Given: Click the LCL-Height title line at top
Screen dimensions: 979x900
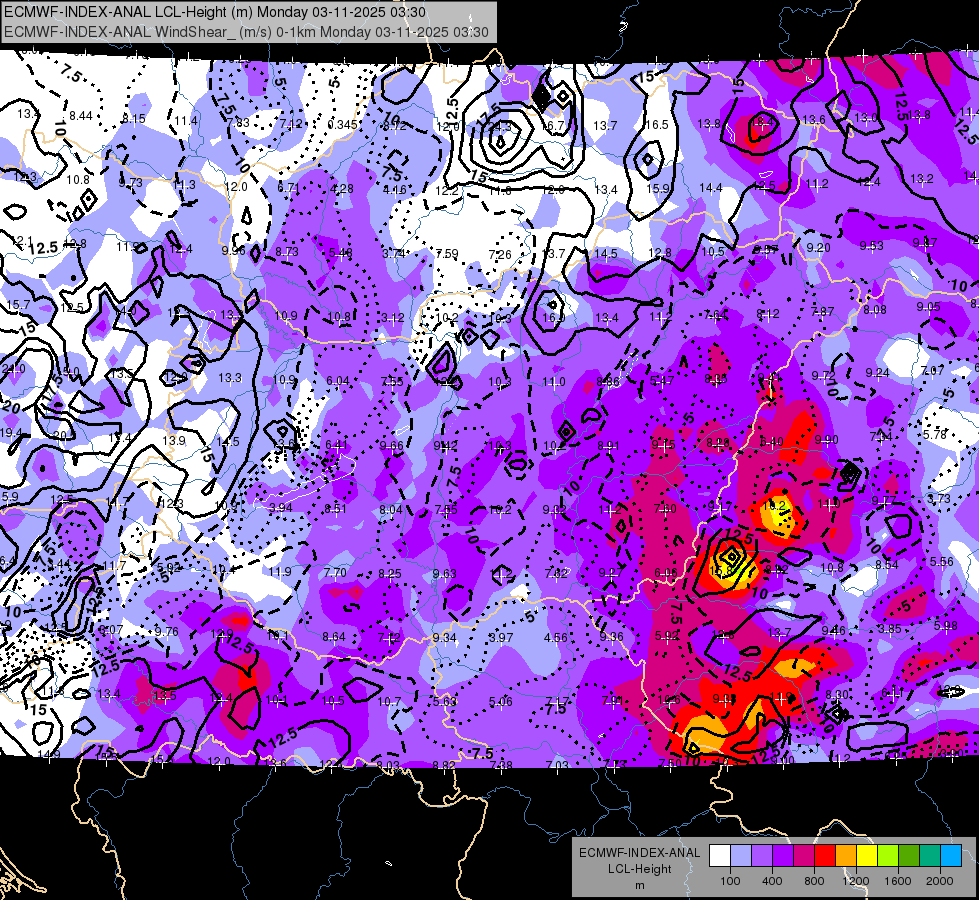Looking at the screenshot, I should point(215,12).
